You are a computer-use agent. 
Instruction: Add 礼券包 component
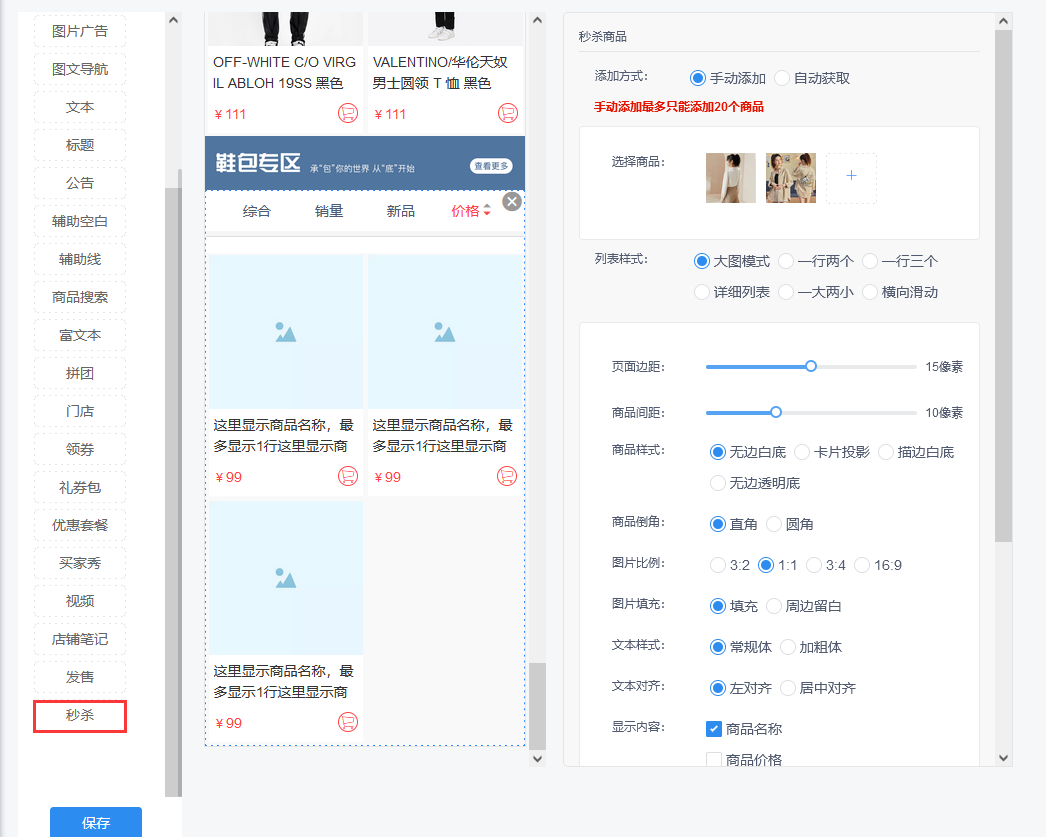pos(80,488)
